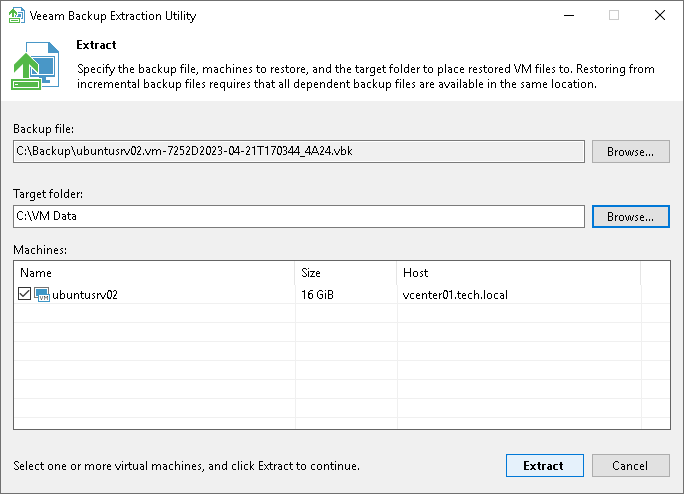Click the 16 GiB size cell
Viewport: 684px width, 494px height.
click(318, 295)
